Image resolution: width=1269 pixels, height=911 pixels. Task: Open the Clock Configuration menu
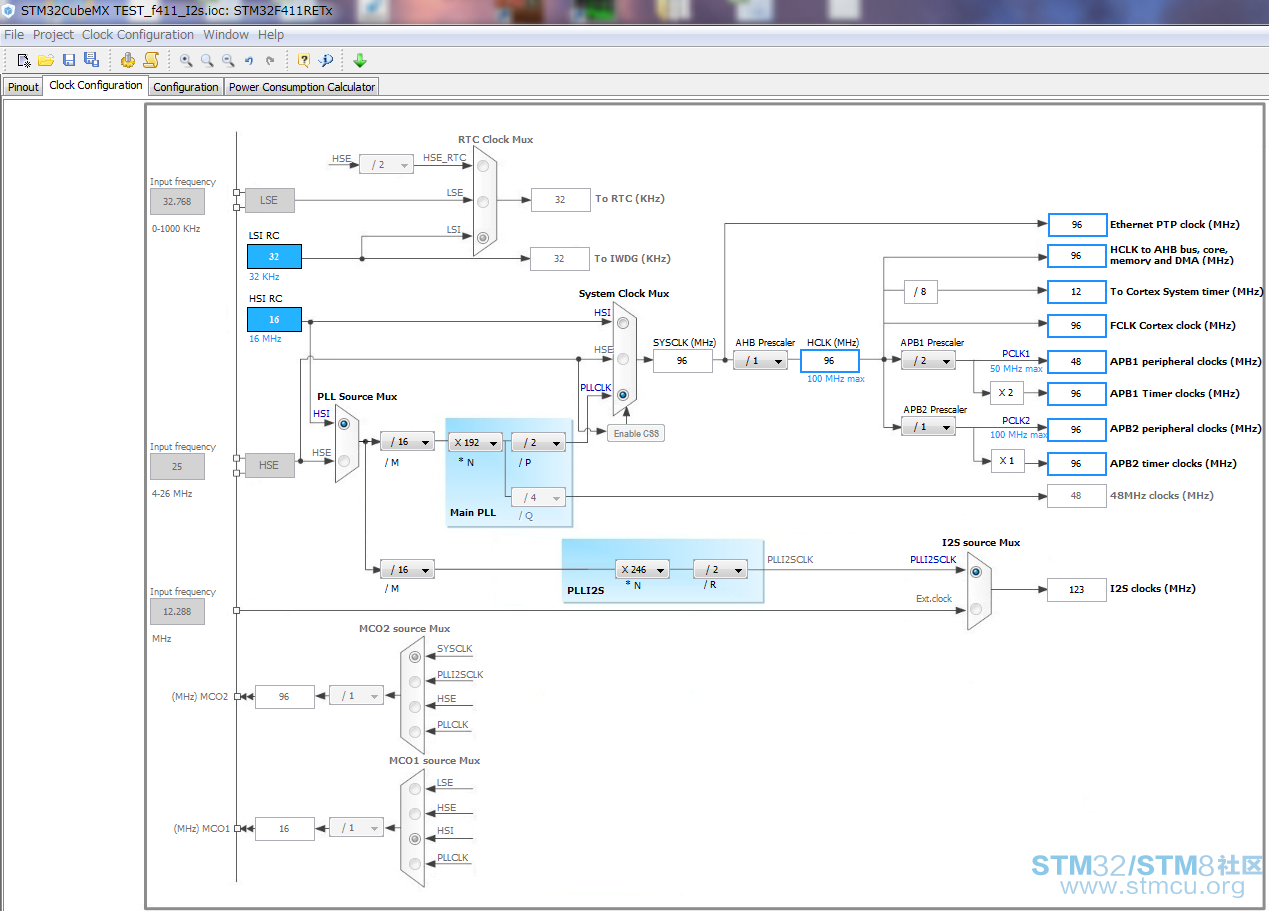tap(138, 34)
